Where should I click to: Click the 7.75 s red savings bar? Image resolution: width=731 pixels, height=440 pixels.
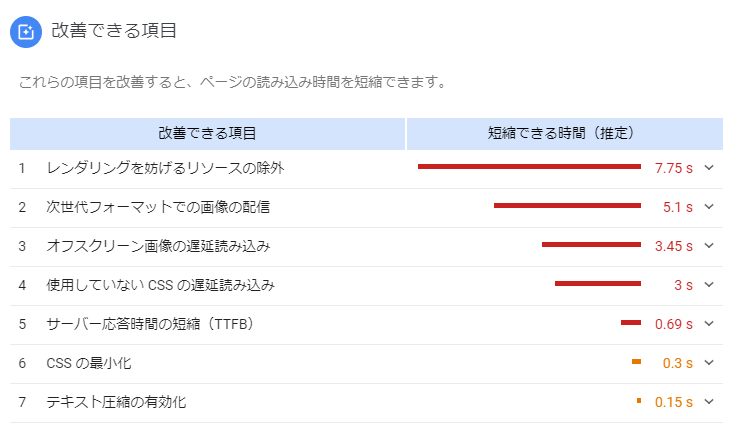click(529, 167)
